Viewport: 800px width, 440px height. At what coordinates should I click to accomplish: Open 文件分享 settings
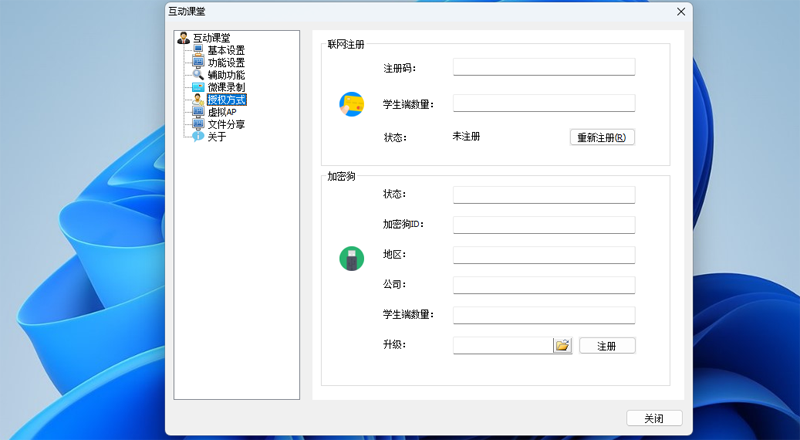click(x=226, y=124)
